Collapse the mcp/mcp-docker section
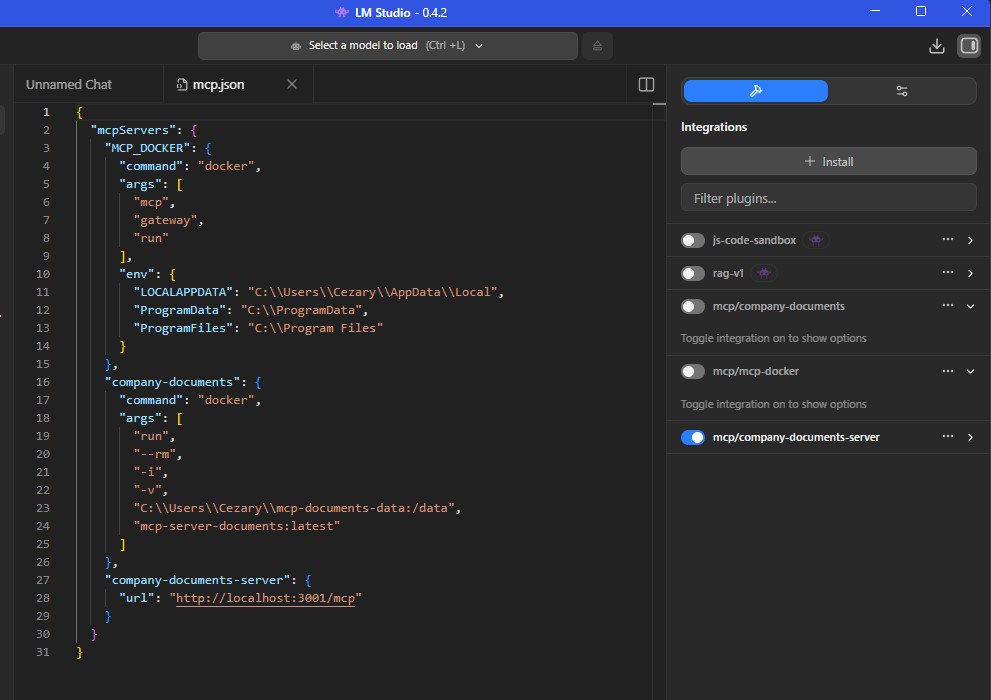The image size is (991, 700). (x=970, y=371)
